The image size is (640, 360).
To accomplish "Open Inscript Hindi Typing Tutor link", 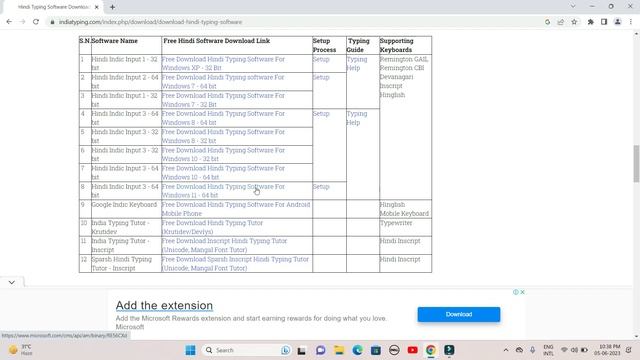I will point(224,245).
